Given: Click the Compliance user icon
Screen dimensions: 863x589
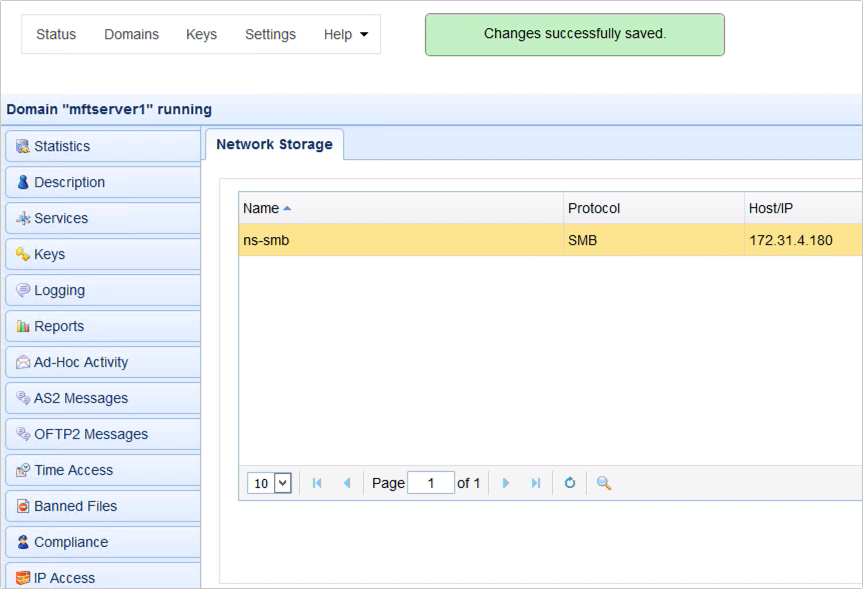Looking at the screenshot, I should click(x=22, y=542).
